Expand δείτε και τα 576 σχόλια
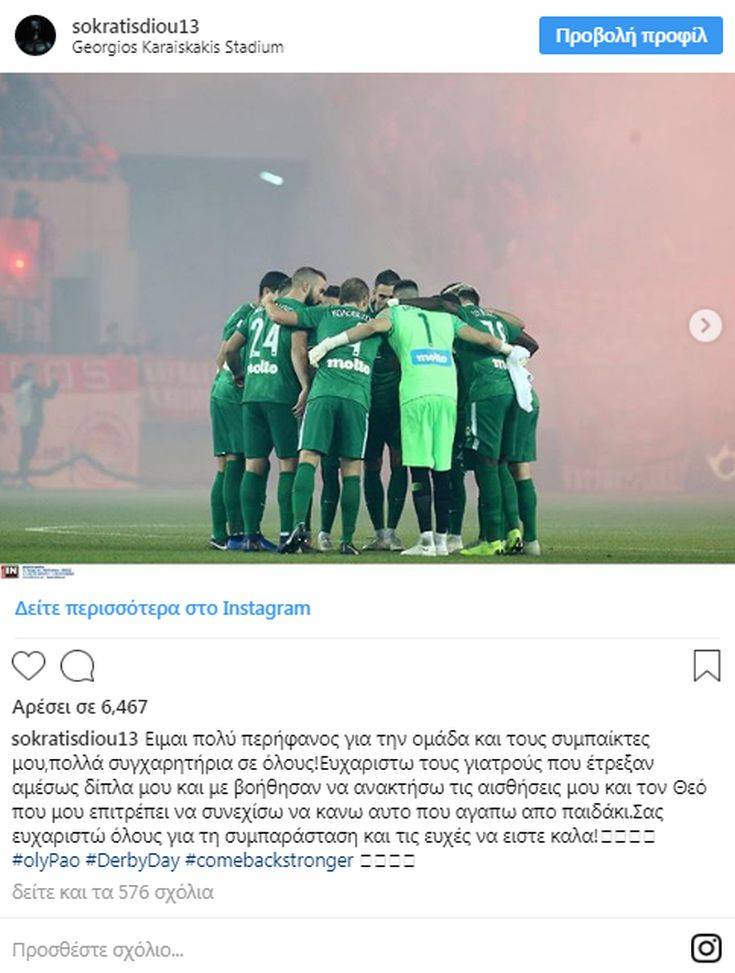The image size is (735, 973). click(x=113, y=892)
